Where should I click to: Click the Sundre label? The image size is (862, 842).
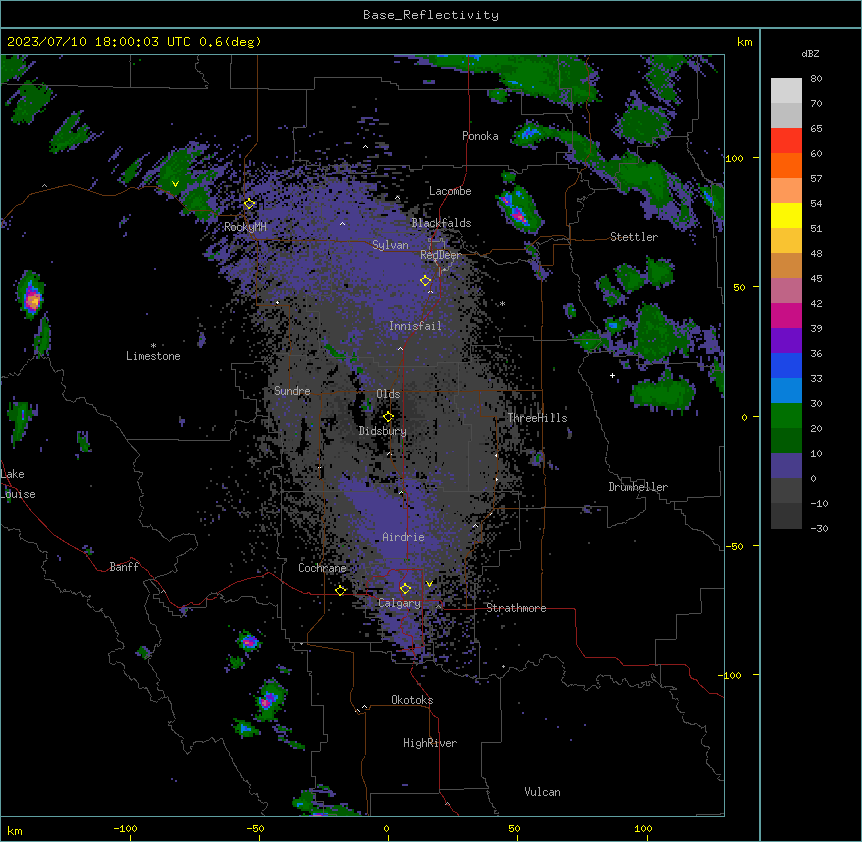[x=292, y=391]
